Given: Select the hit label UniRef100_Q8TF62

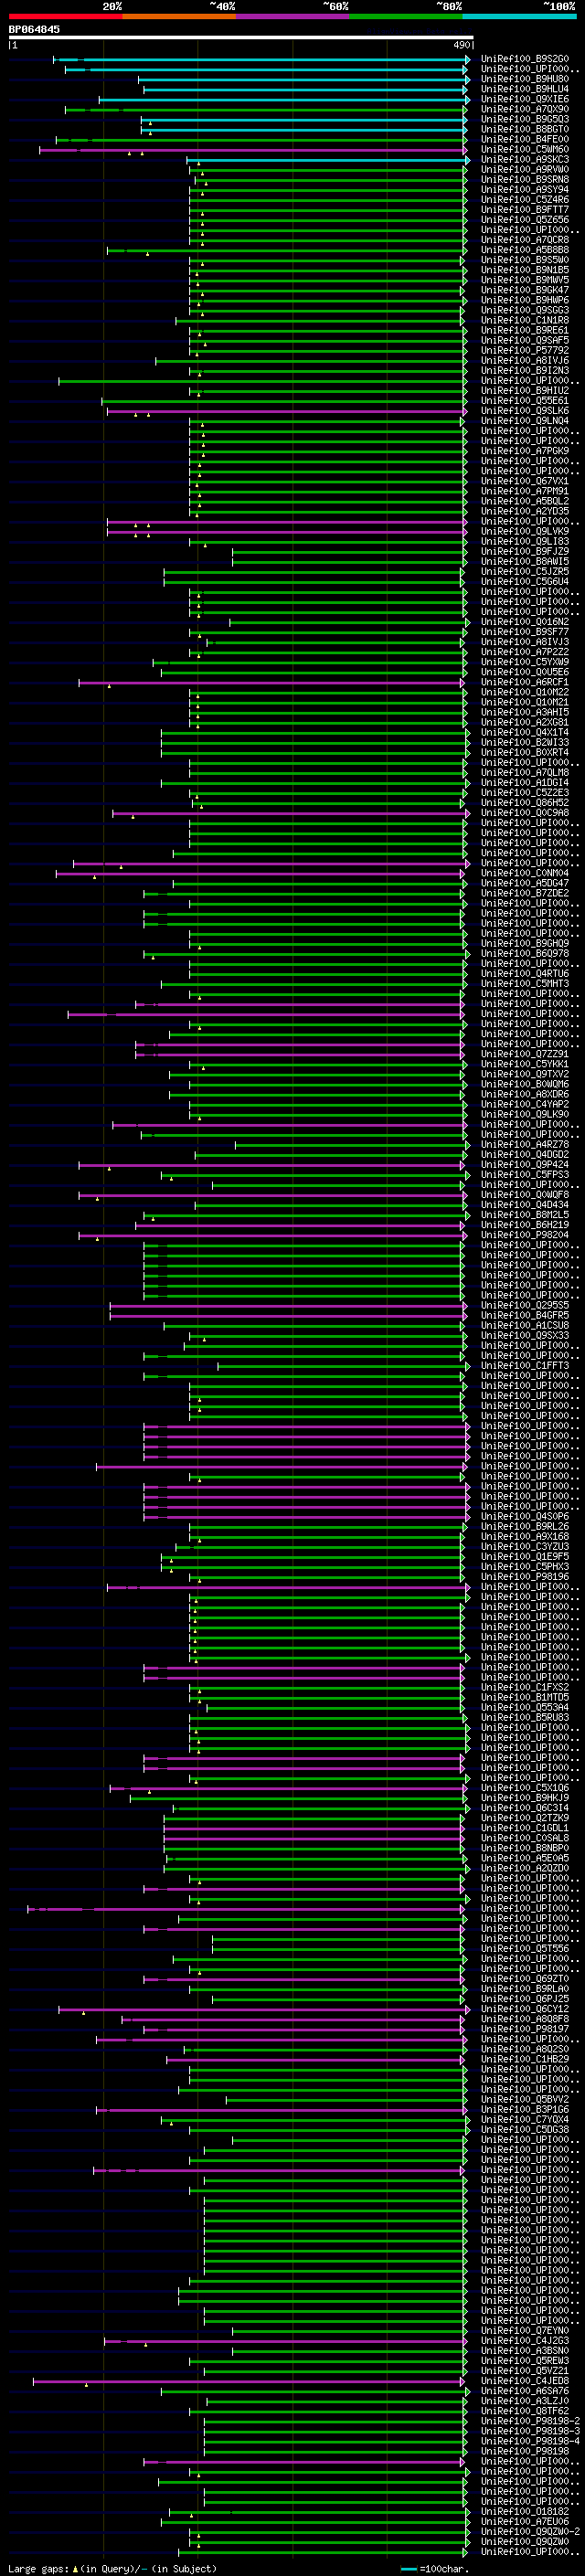Looking at the screenshot, I should tap(525, 2411).
